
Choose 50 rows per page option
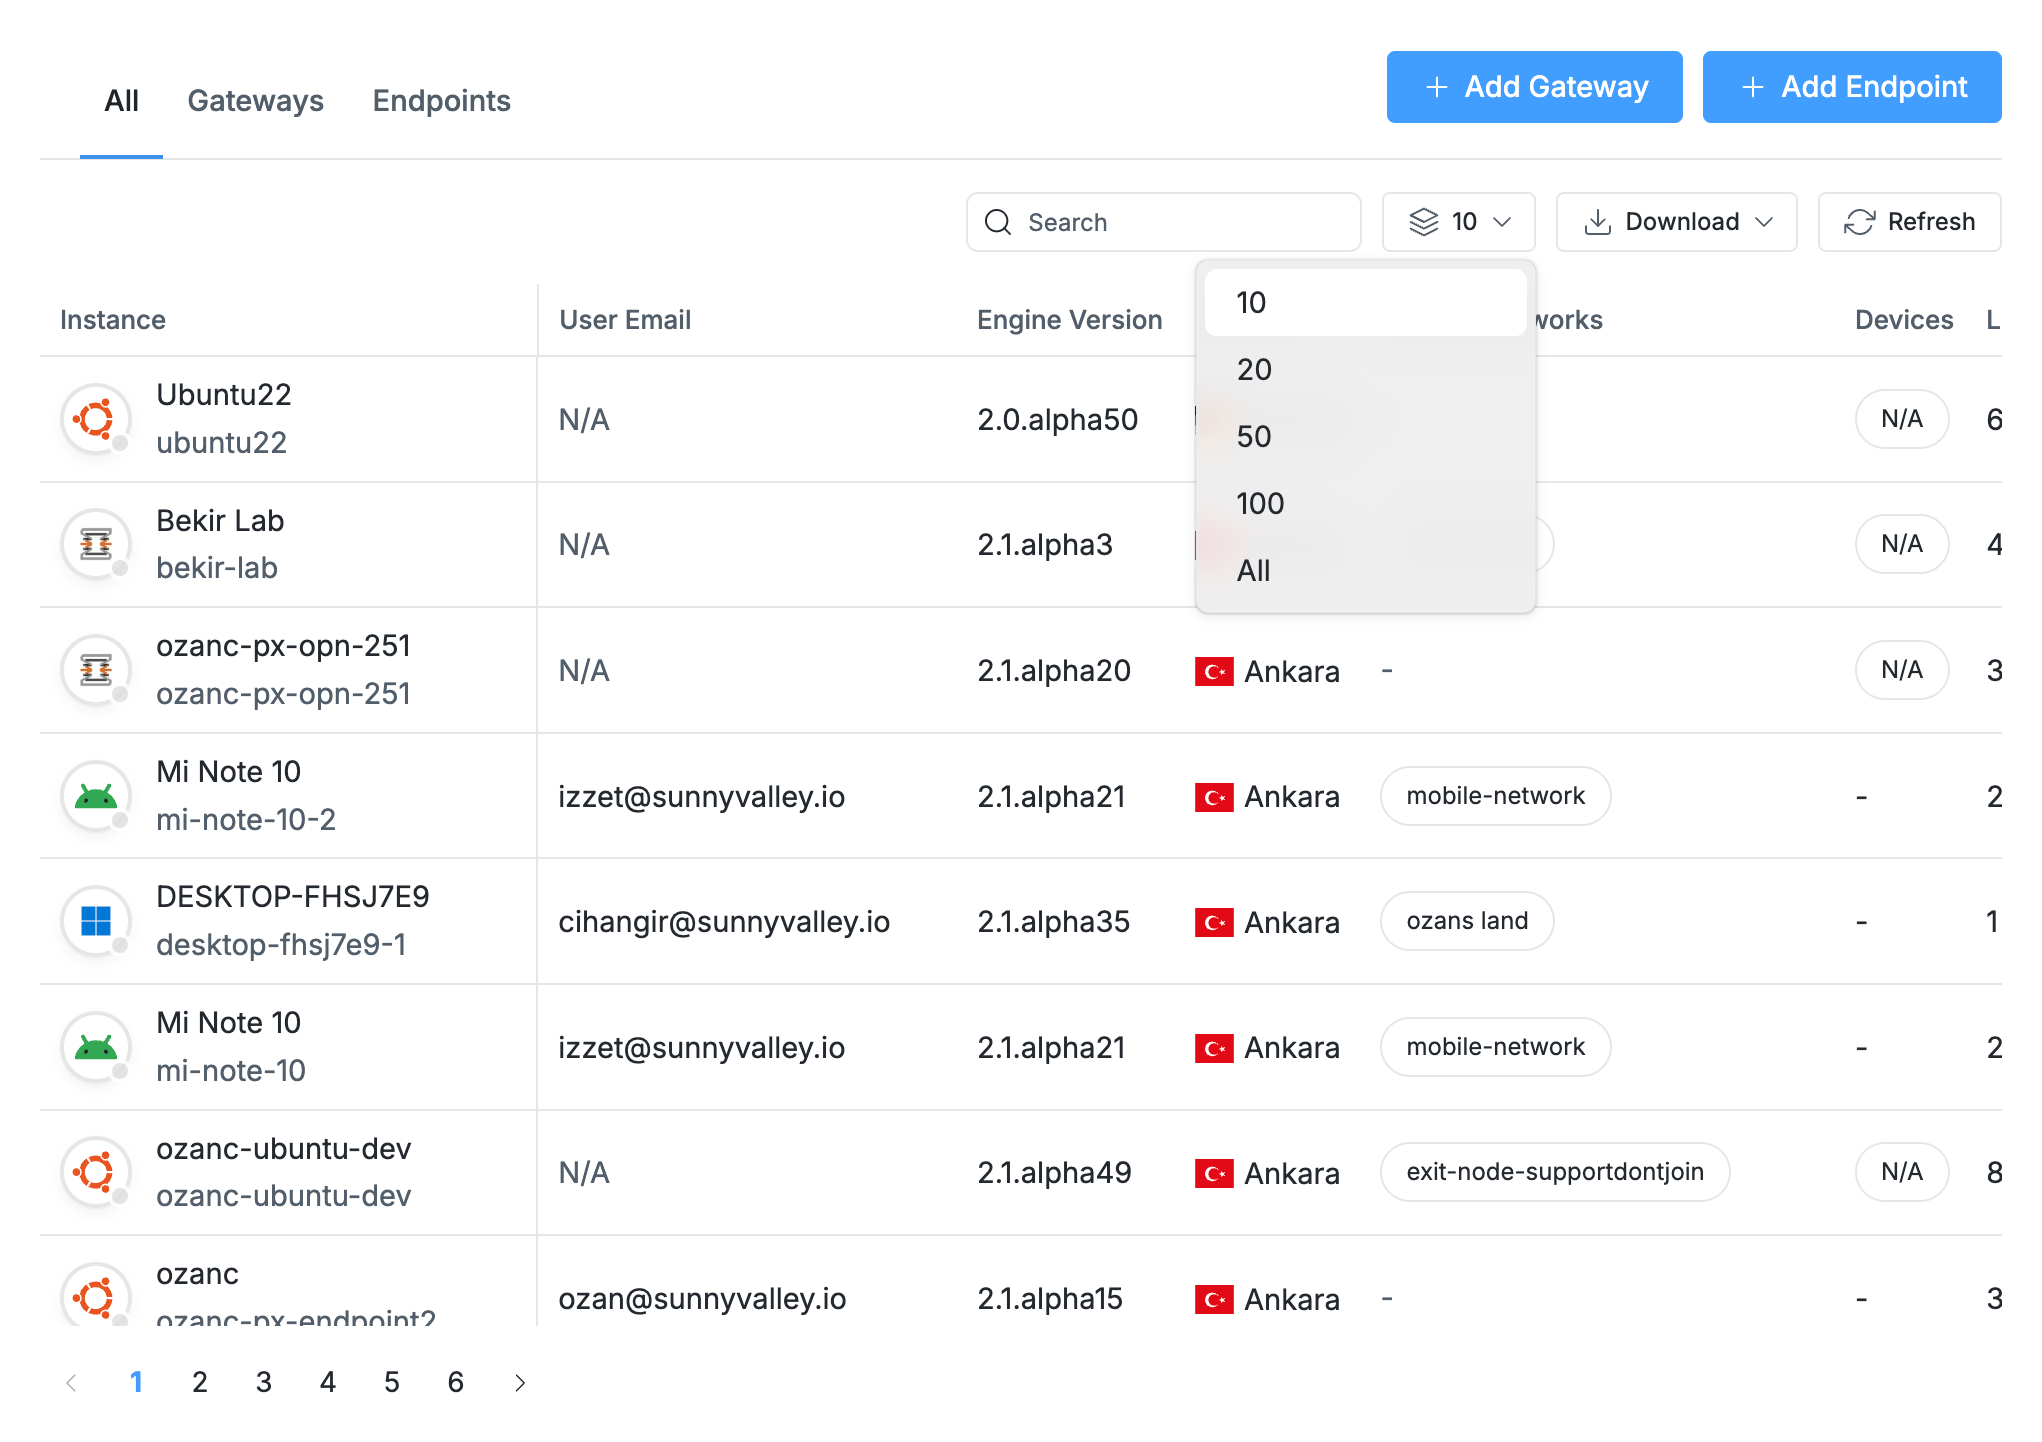coord(1254,437)
